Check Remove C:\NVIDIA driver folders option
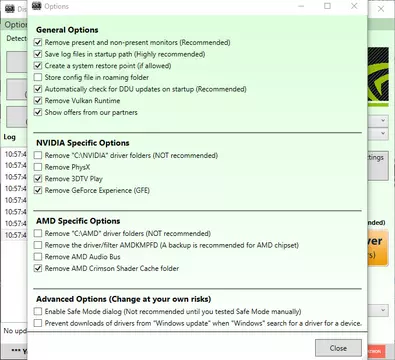 [38, 155]
